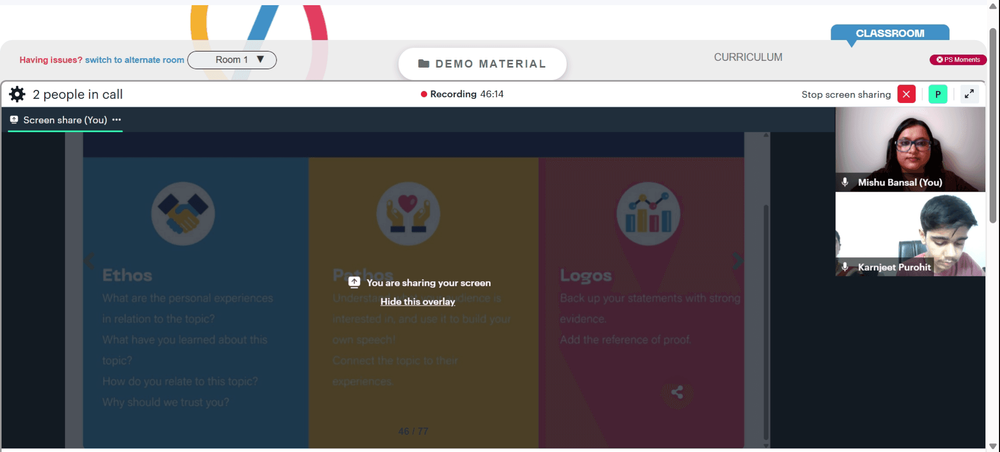The image size is (1000, 452).
Task: Click the Ethos handshake icon
Action: (x=183, y=214)
